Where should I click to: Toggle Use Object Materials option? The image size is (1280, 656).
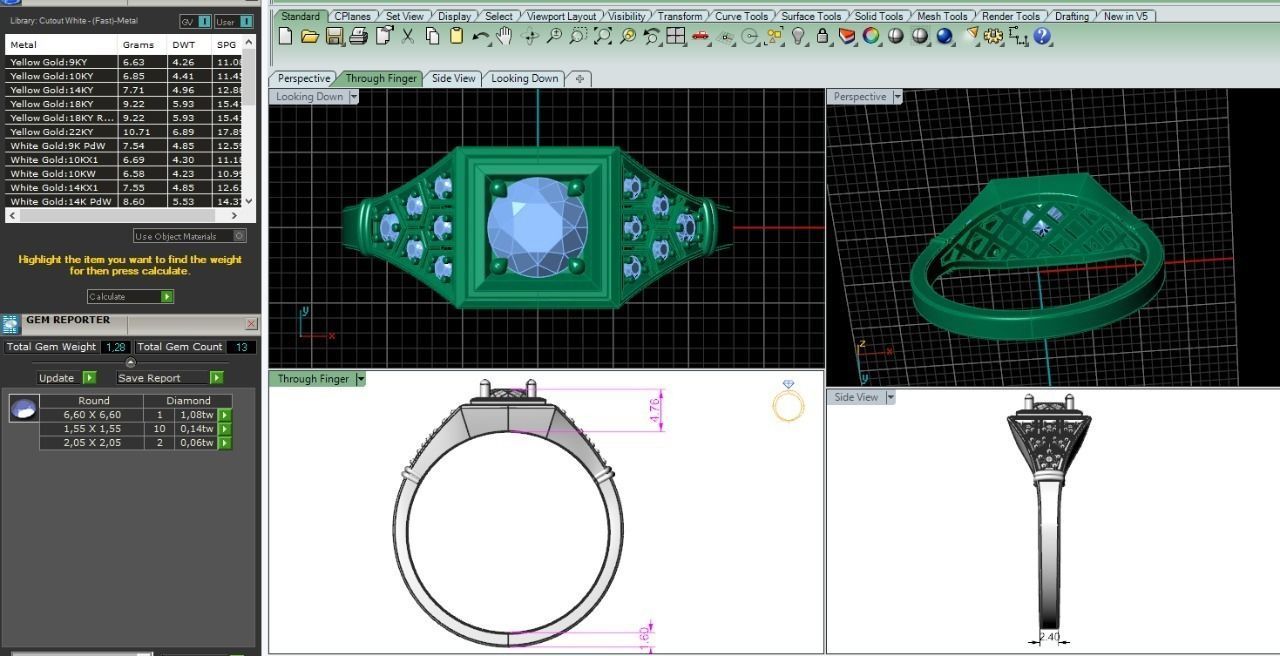(x=190, y=236)
